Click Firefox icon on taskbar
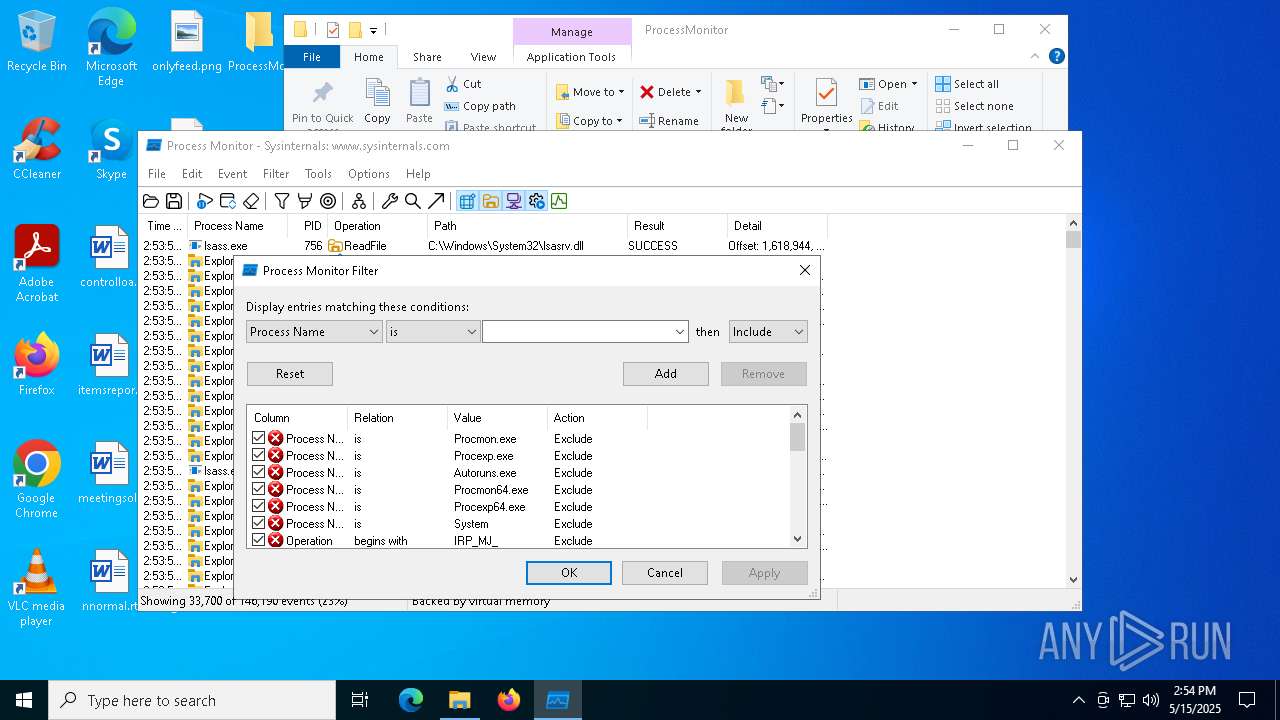Viewport: 1280px width, 720px height. click(x=509, y=700)
